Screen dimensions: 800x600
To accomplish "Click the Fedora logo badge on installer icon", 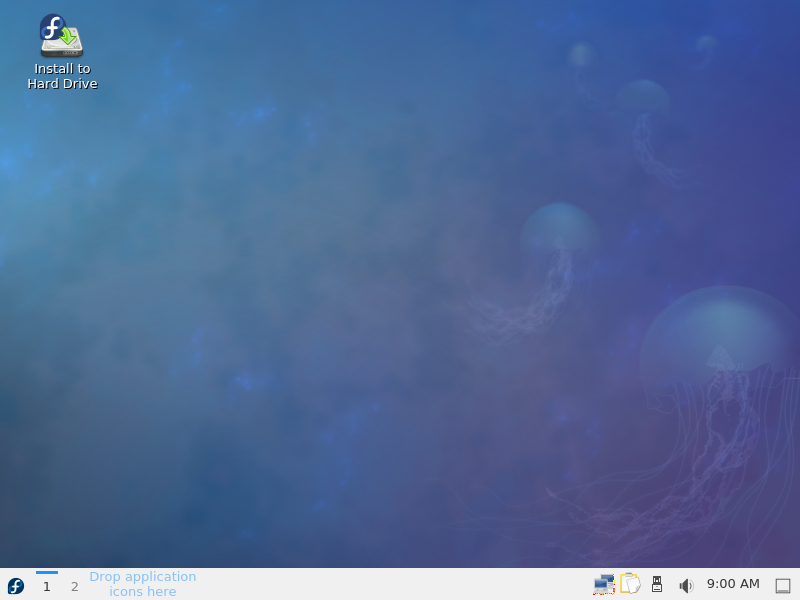I will click(51, 26).
